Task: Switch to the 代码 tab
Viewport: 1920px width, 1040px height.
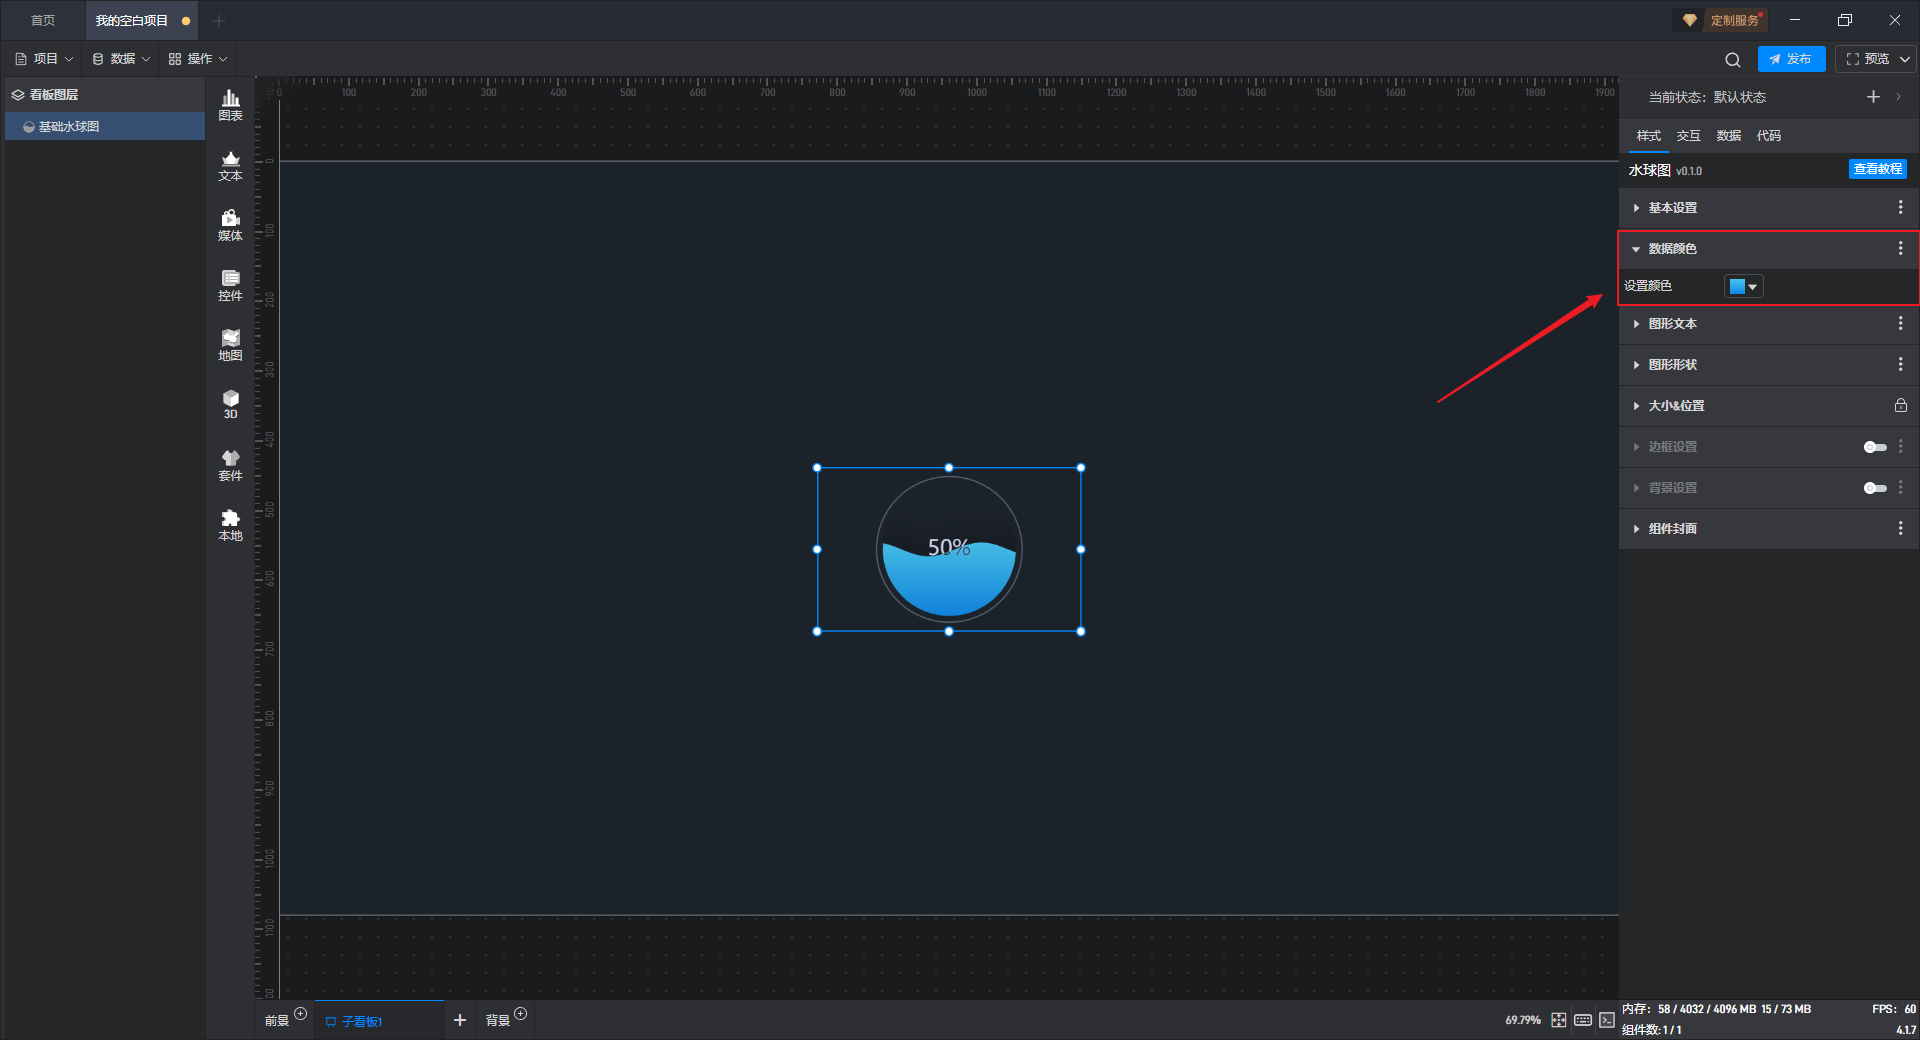Action: (1768, 136)
